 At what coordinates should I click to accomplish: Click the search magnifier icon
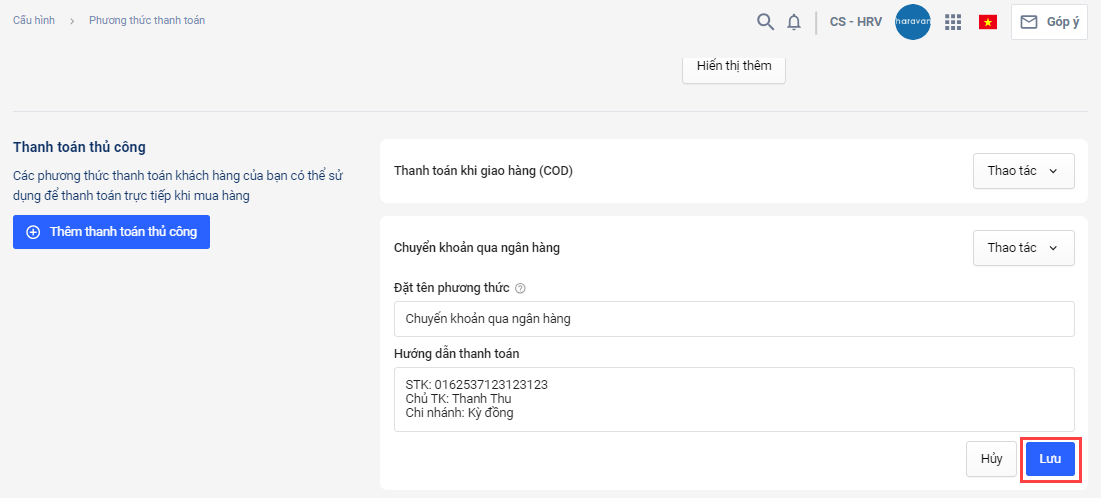(x=765, y=21)
